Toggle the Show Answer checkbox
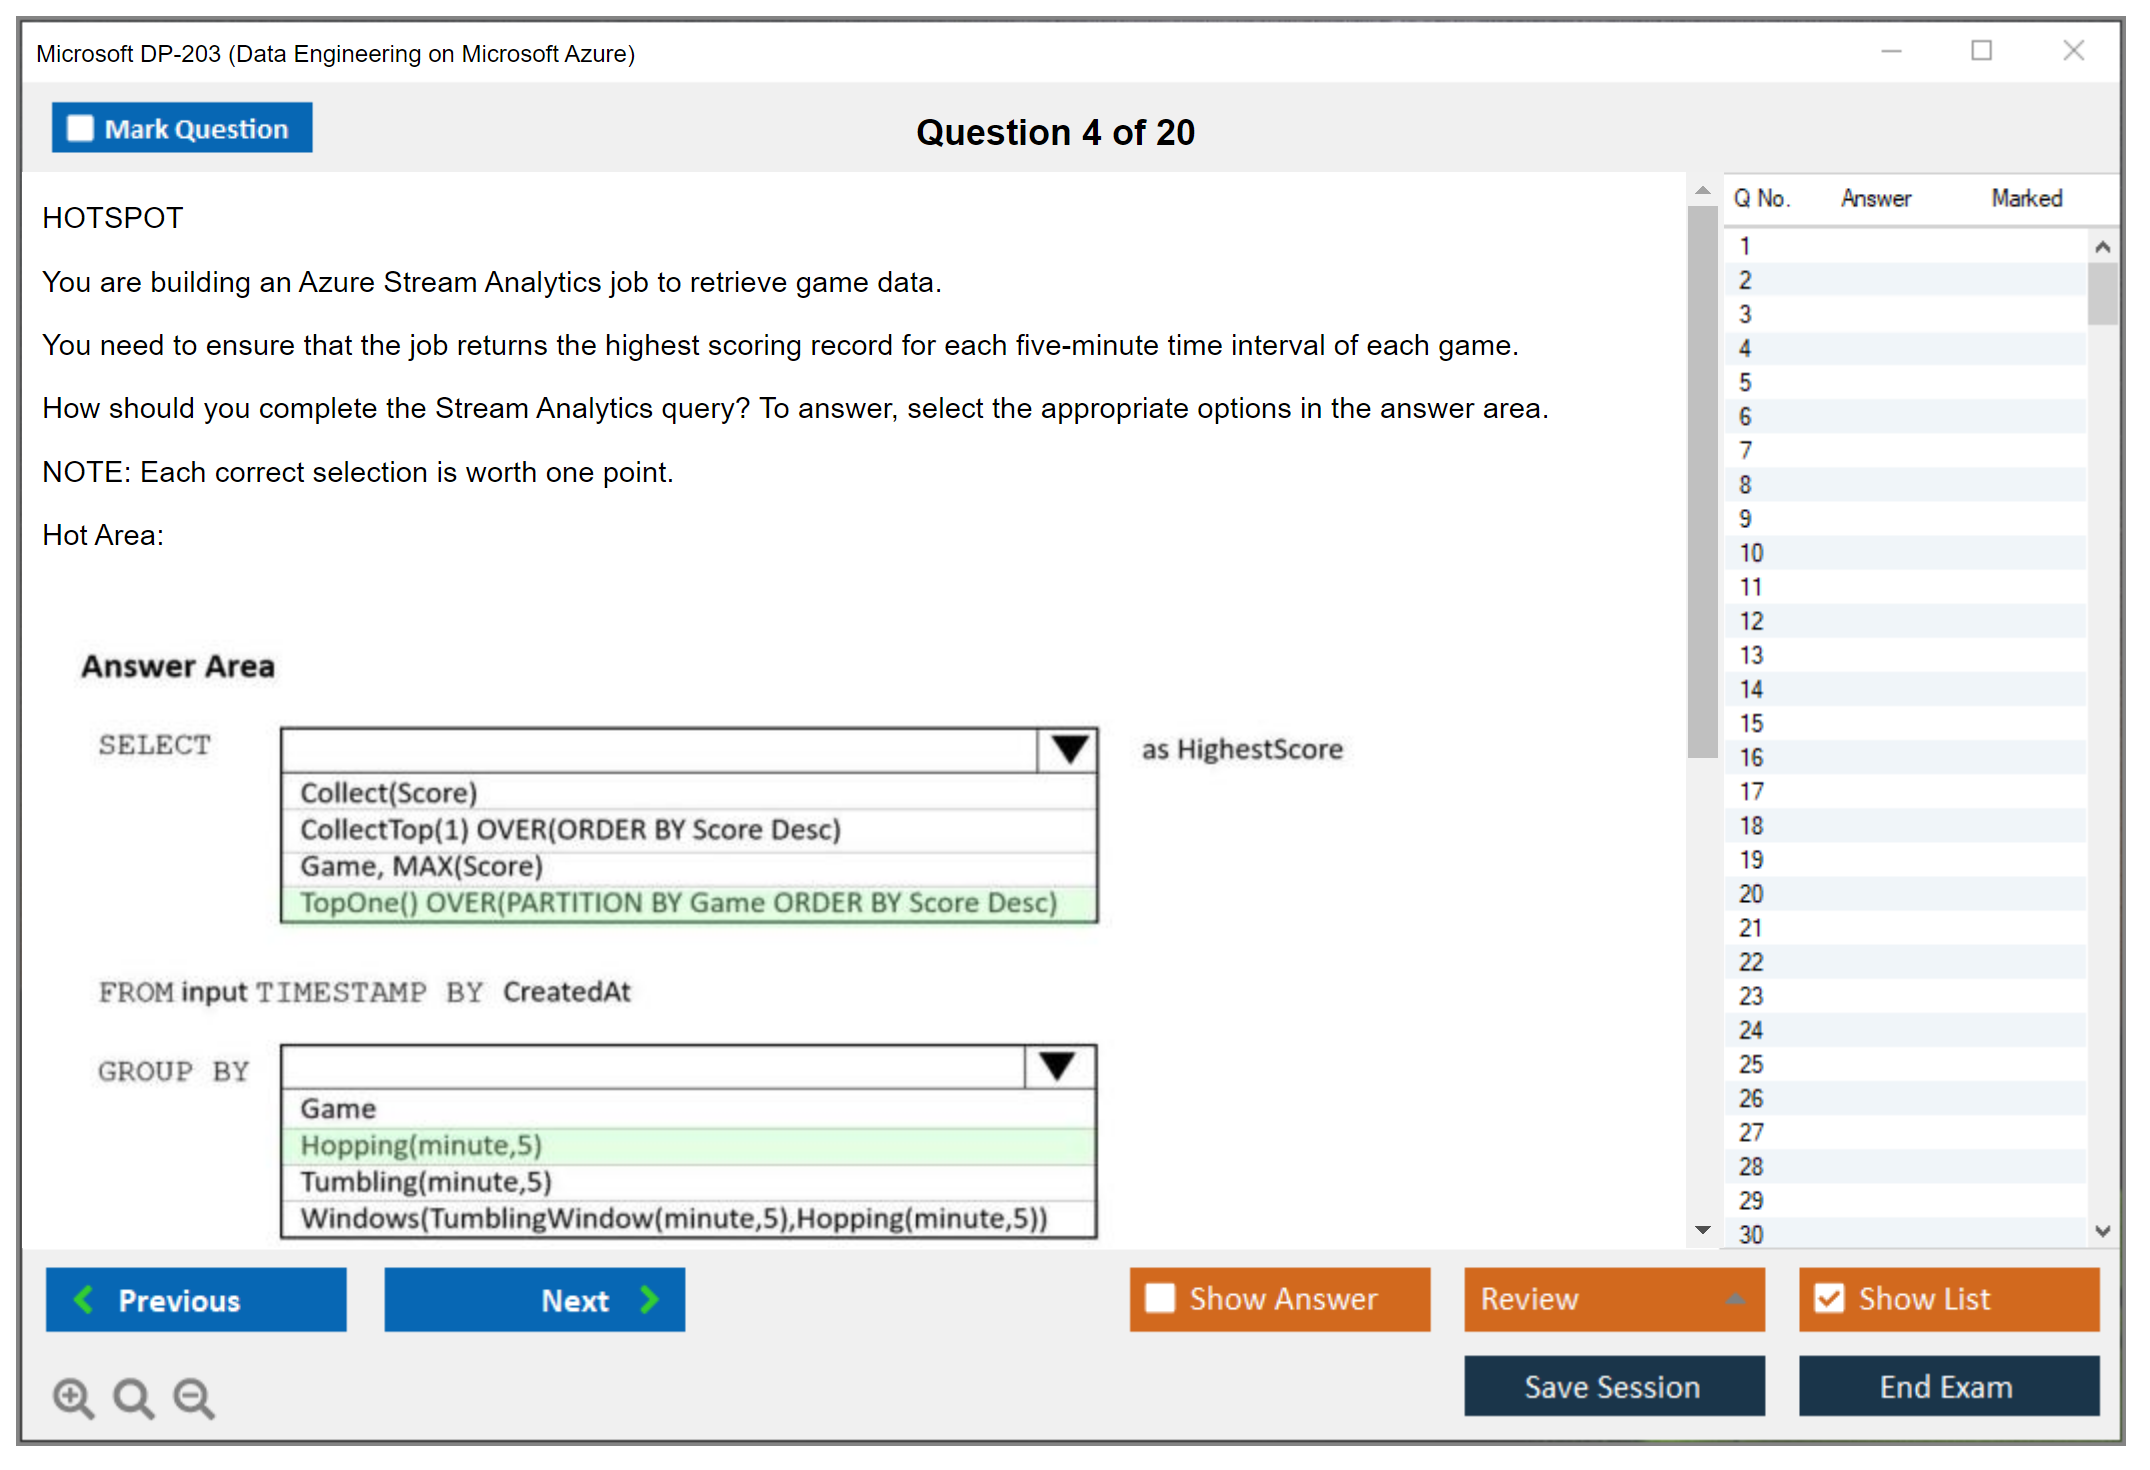The width and height of the screenshot is (2150, 1470). [1160, 1298]
